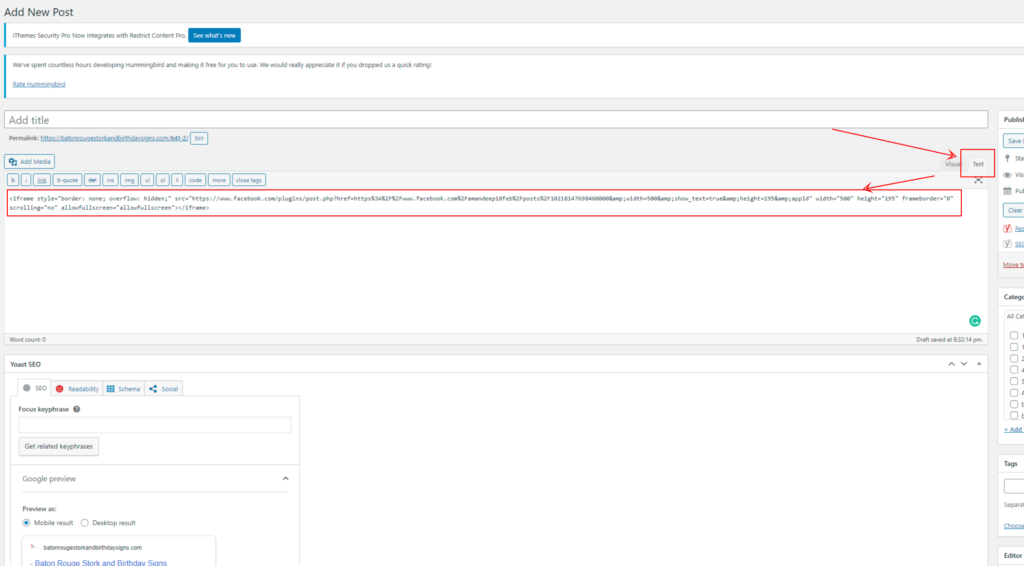Insert code tag with code button
The image size is (1024, 566).
[x=195, y=180]
